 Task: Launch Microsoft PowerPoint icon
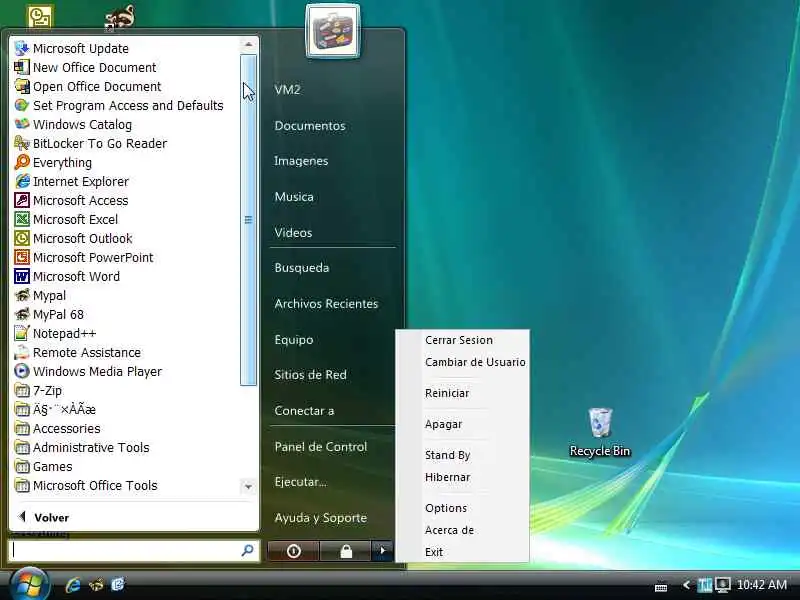click(22, 257)
